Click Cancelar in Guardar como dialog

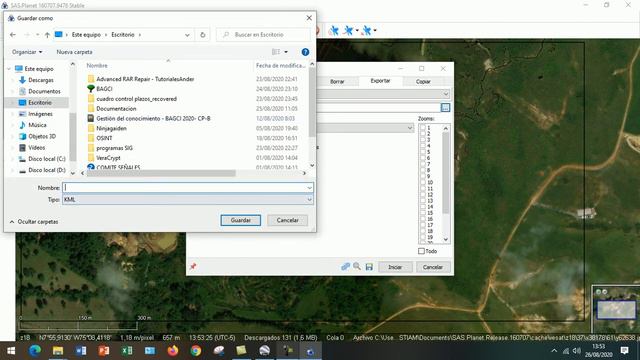pyautogui.click(x=287, y=220)
